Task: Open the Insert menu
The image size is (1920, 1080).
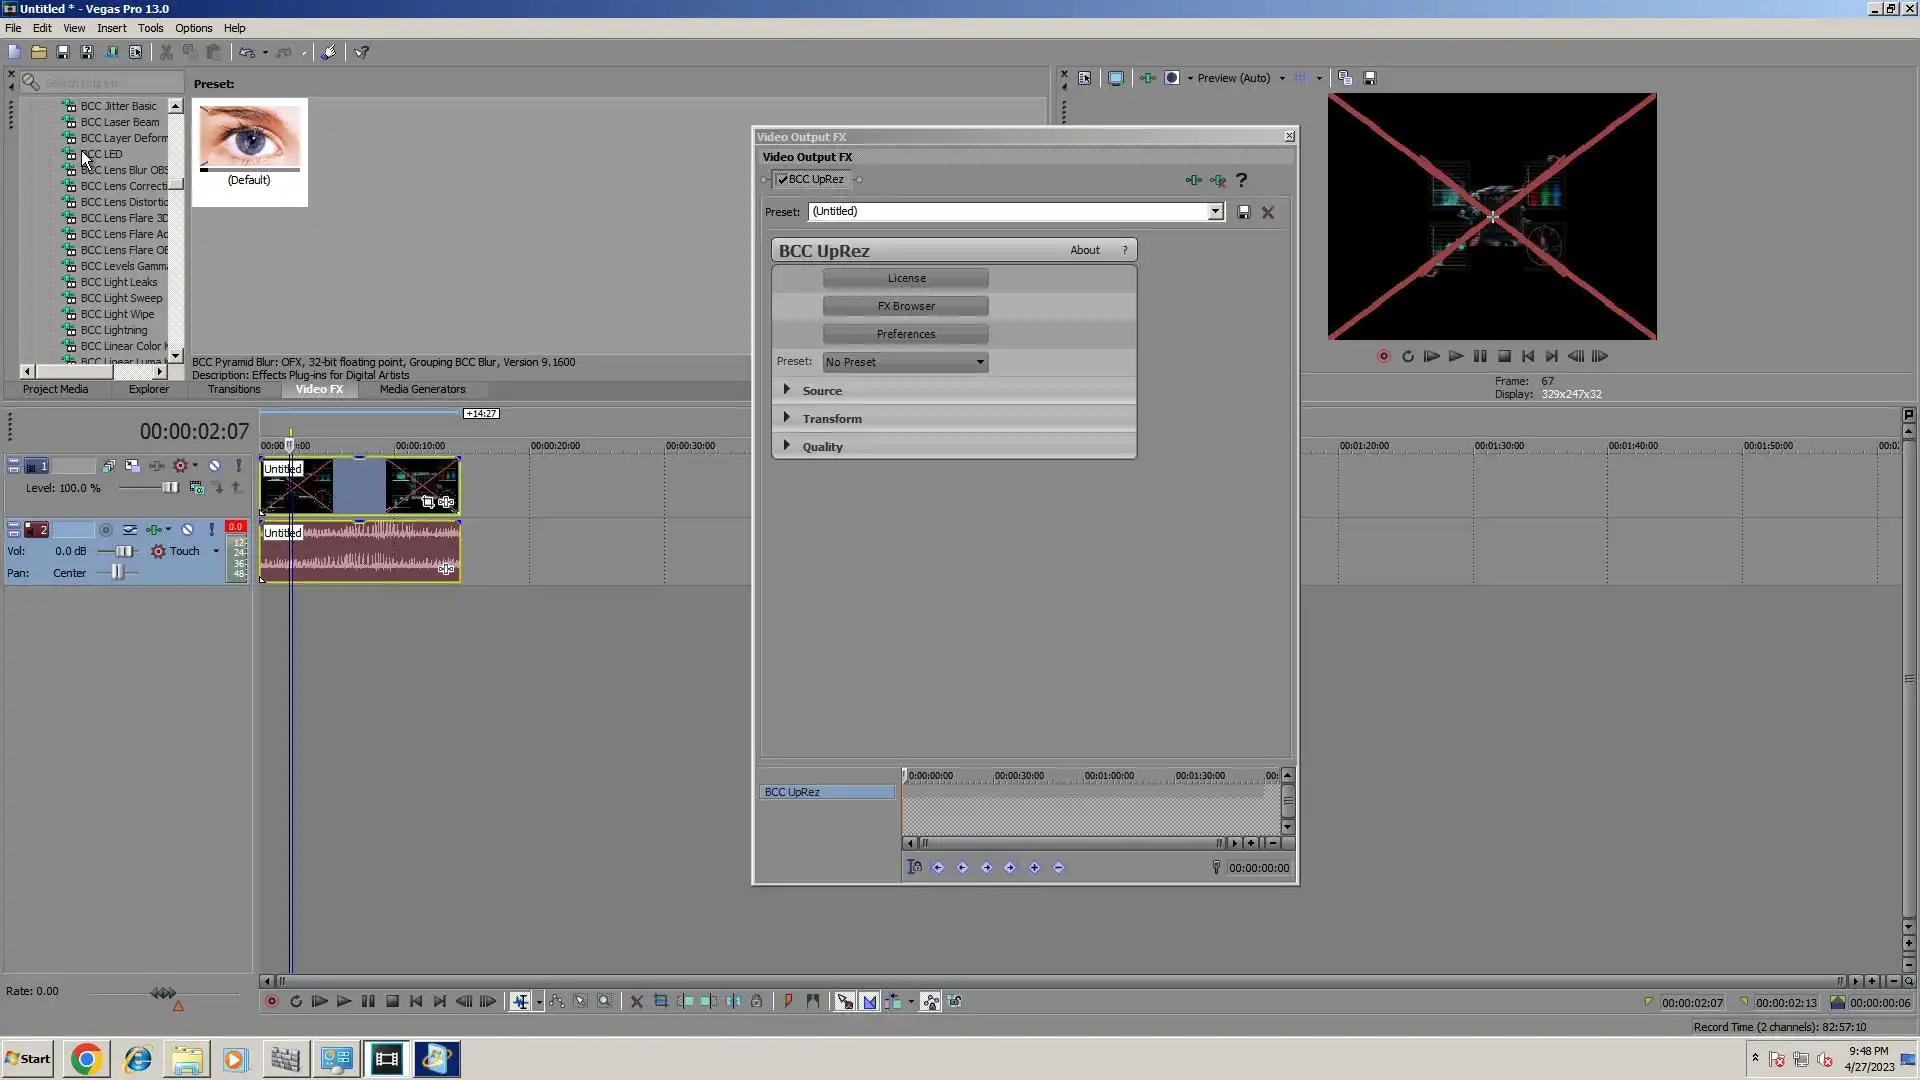Action: coord(111,28)
